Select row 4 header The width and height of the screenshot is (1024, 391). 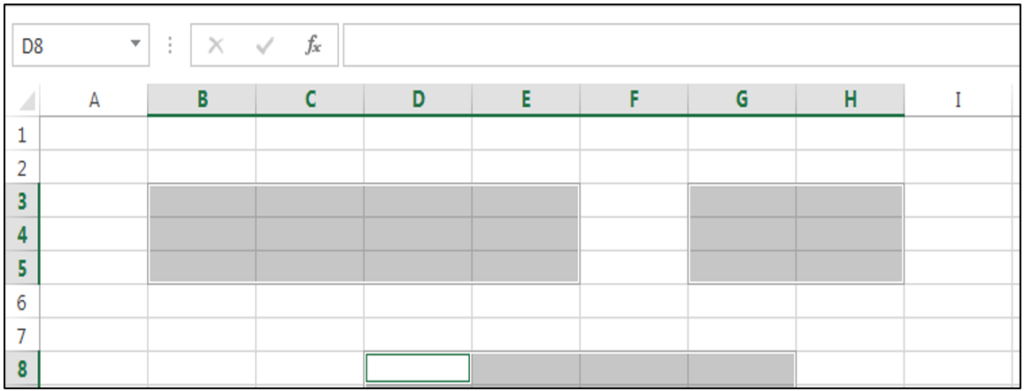[x=22, y=234]
